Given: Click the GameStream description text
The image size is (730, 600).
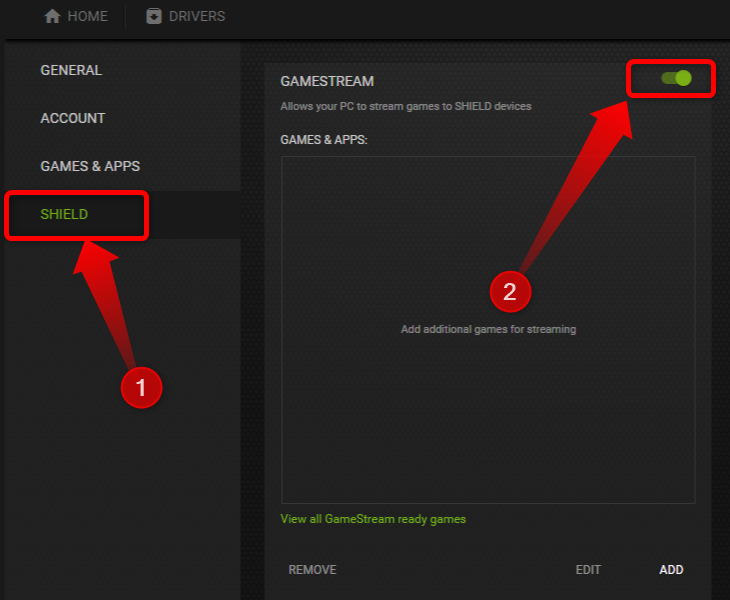Looking at the screenshot, I should pyautogui.click(x=406, y=106).
